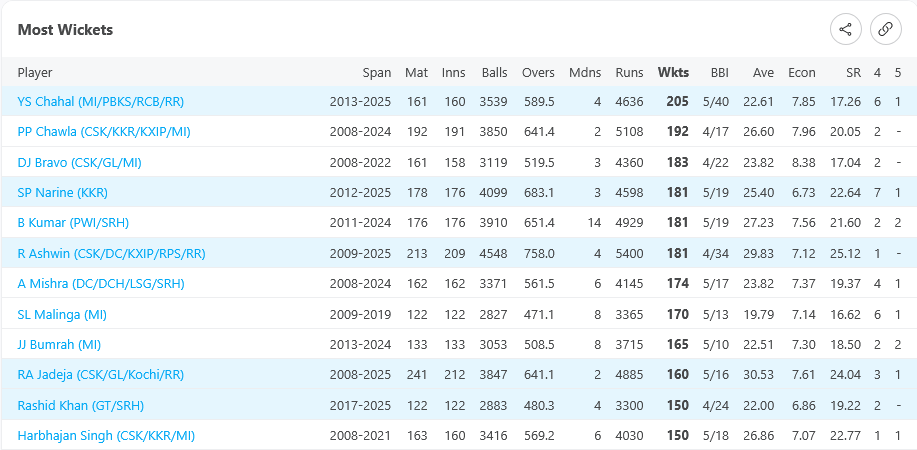Open Harbhajan Singh player link
Viewport: 917px width, 450px height.
[x=106, y=435]
